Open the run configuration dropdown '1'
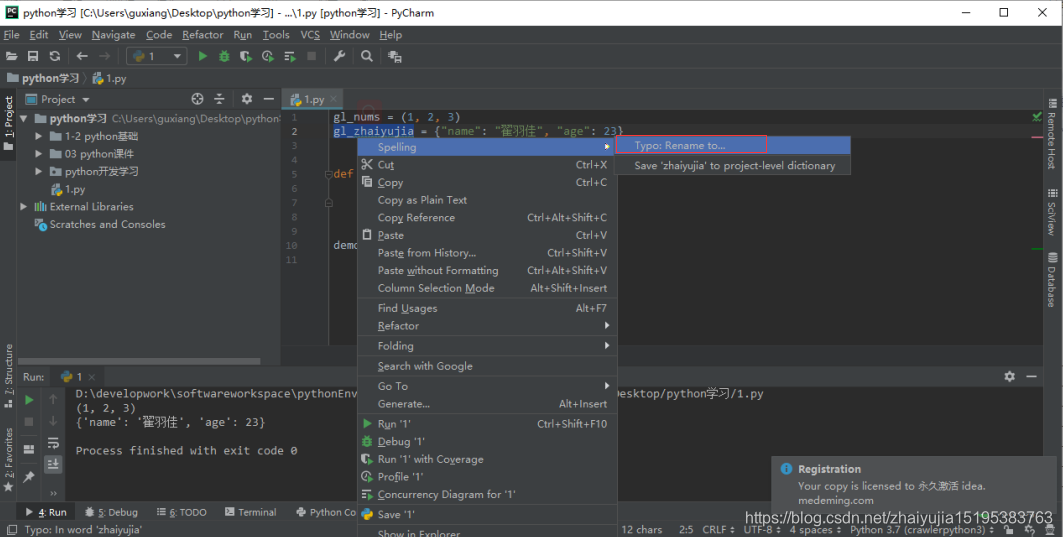 point(157,56)
